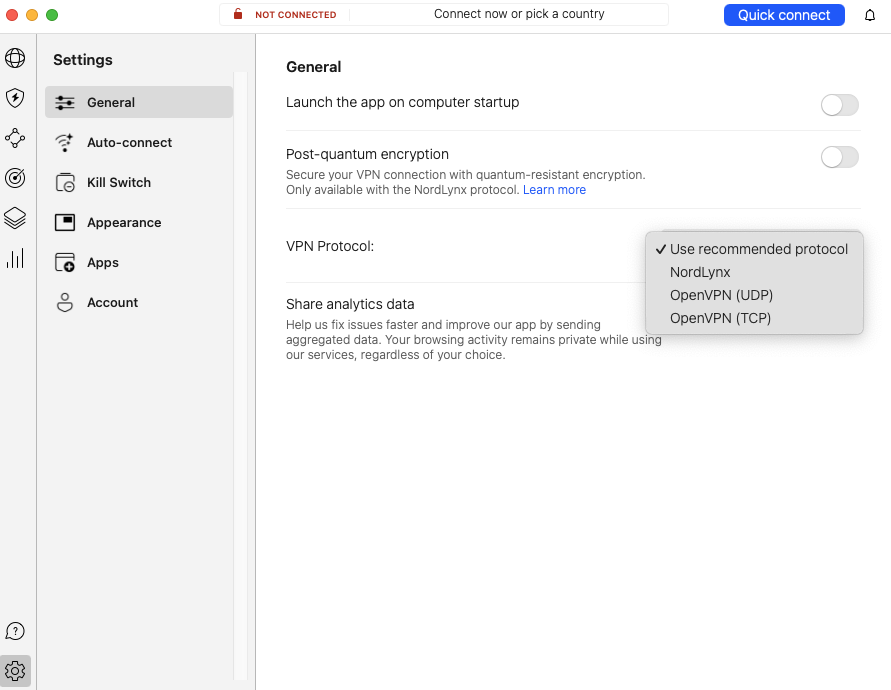The image size is (891, 690).
Task: Follow the Learn more link
Action: [x=554, y=190]
